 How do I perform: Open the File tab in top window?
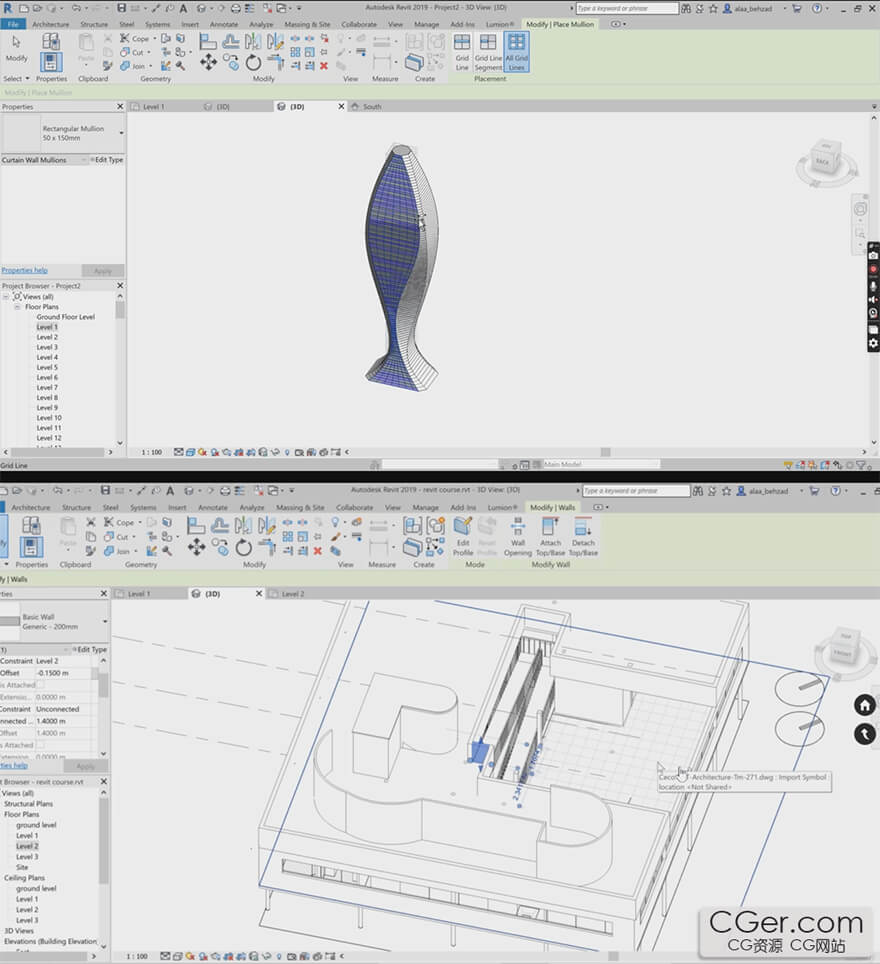click(x=13, y=24)
